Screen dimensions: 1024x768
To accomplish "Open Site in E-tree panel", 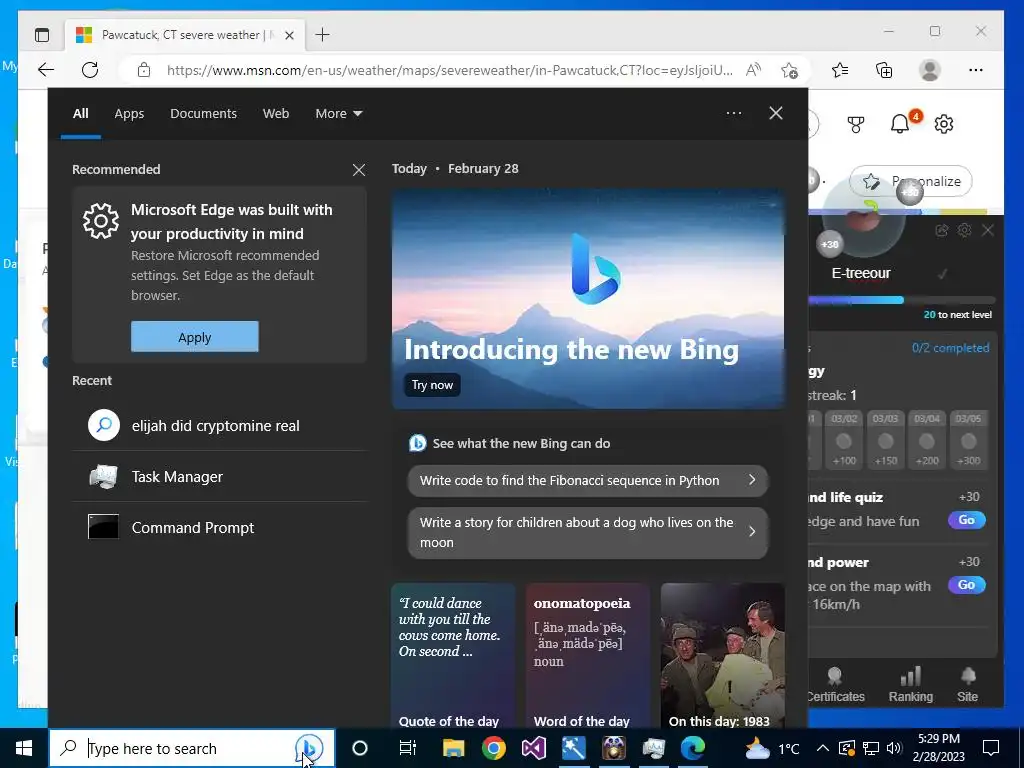I will coord(967,684).
